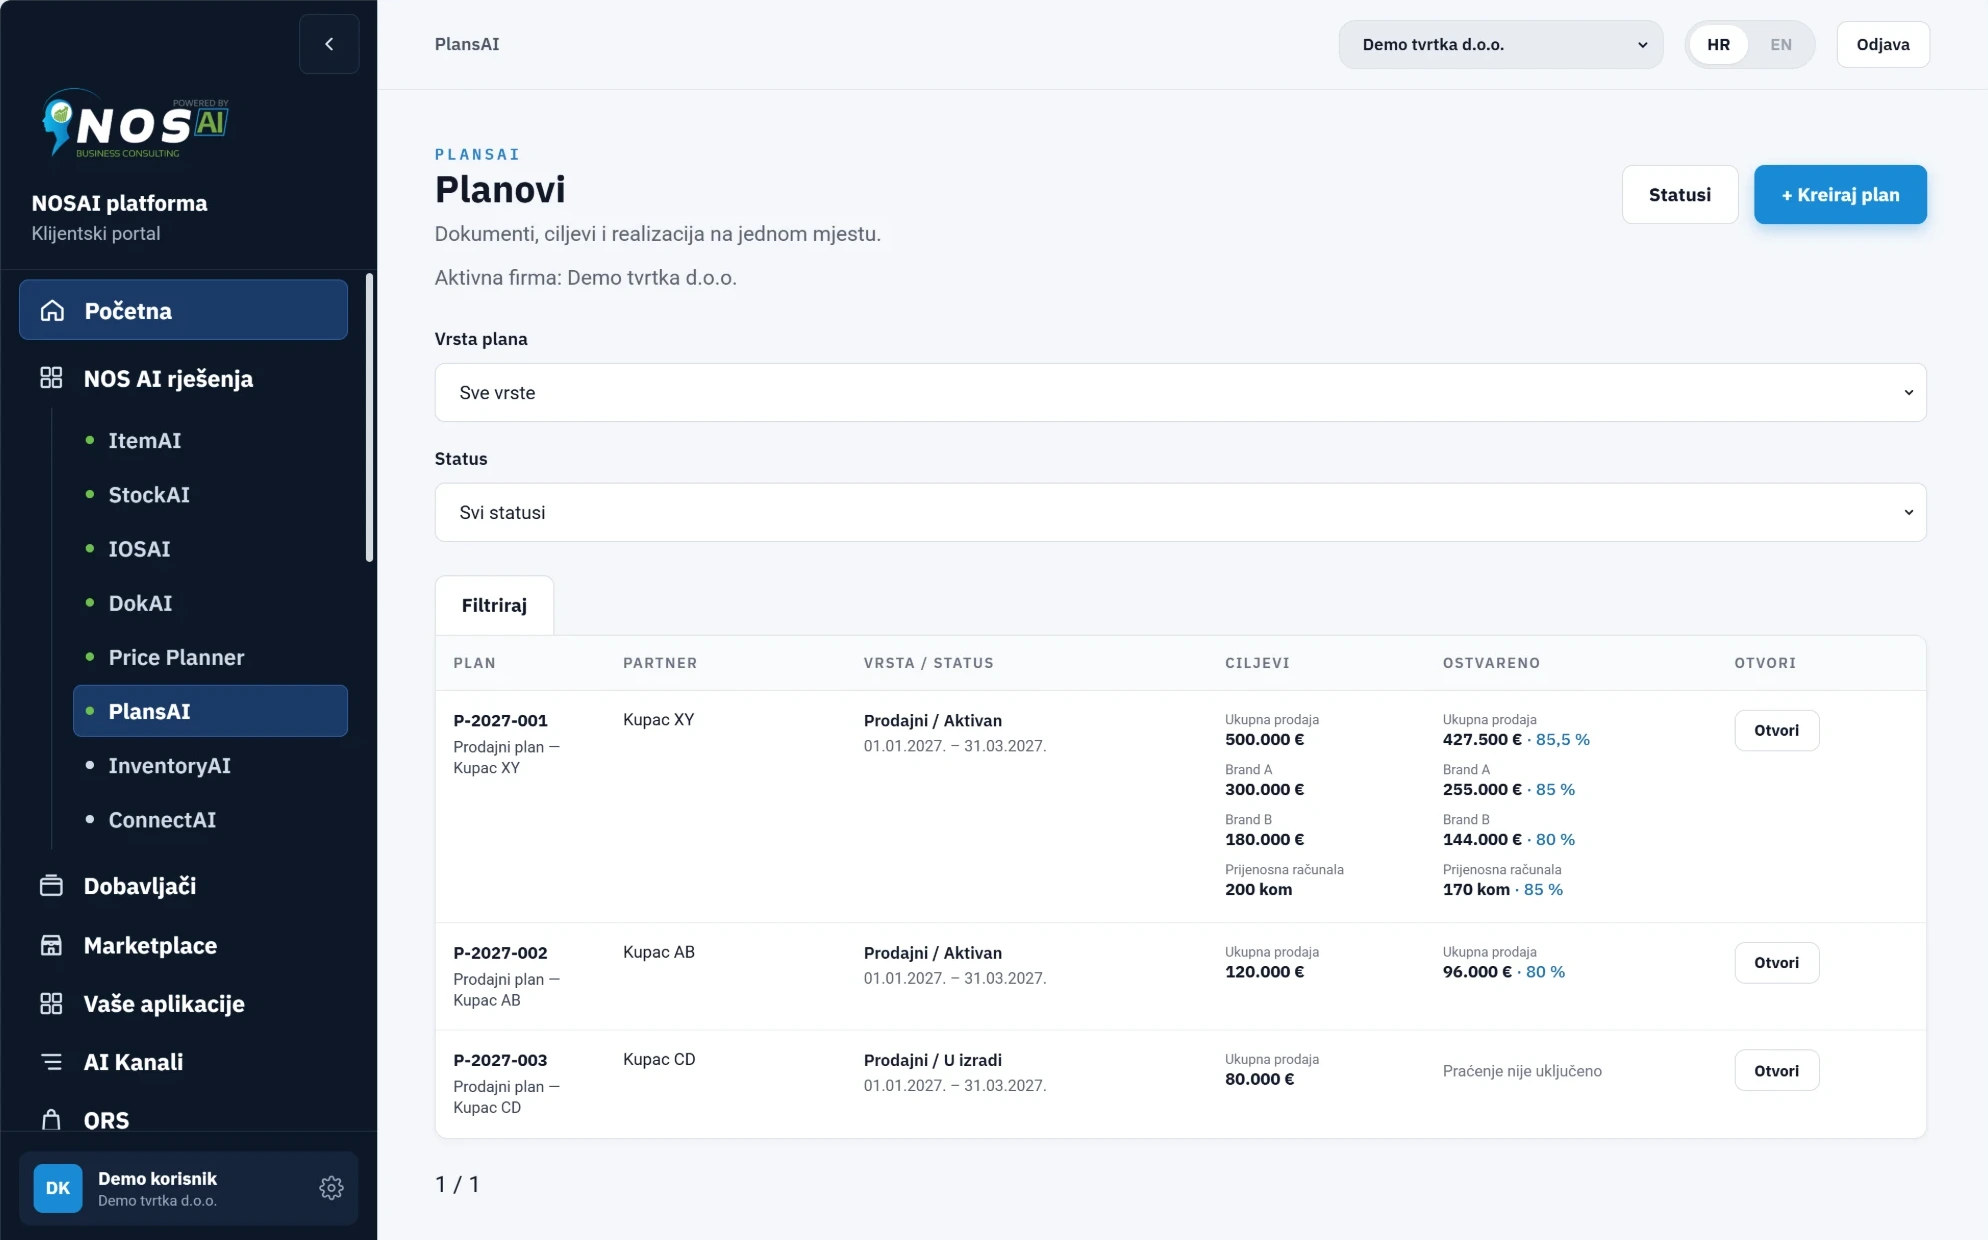
Task: Select PlansAI in the sidebar
Action: pos(210,711)
